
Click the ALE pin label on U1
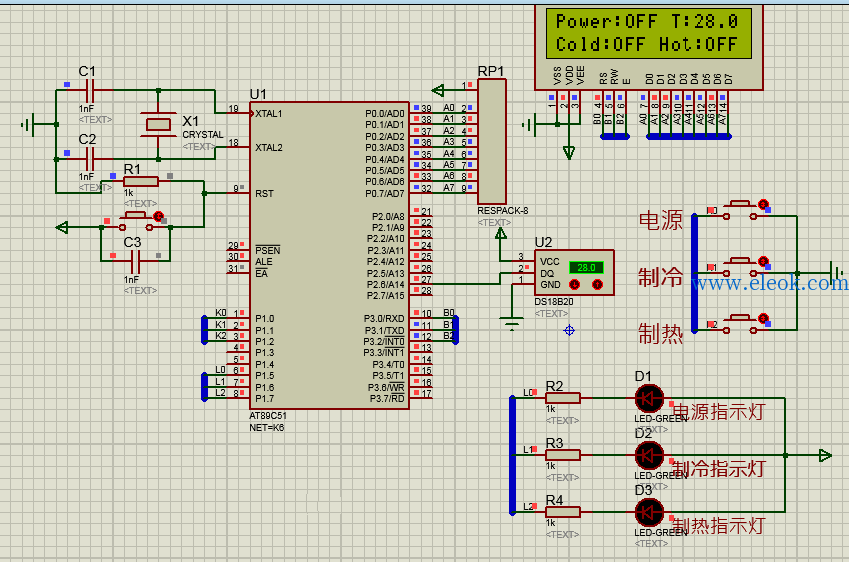coord(263,262)
